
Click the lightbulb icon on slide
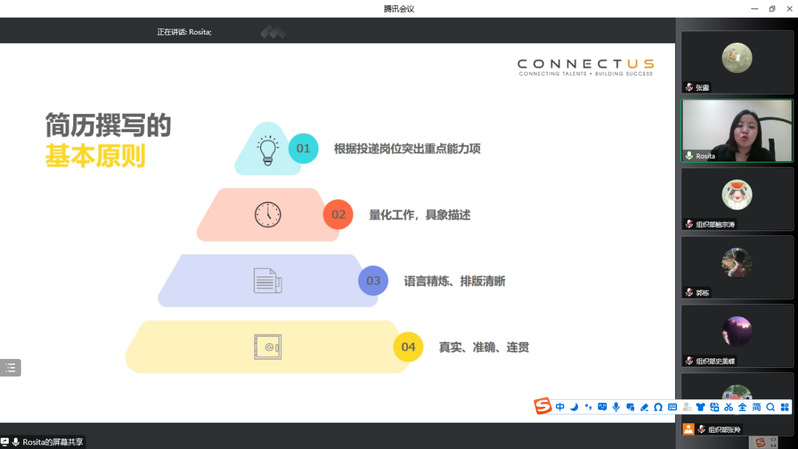coord(267,149)
